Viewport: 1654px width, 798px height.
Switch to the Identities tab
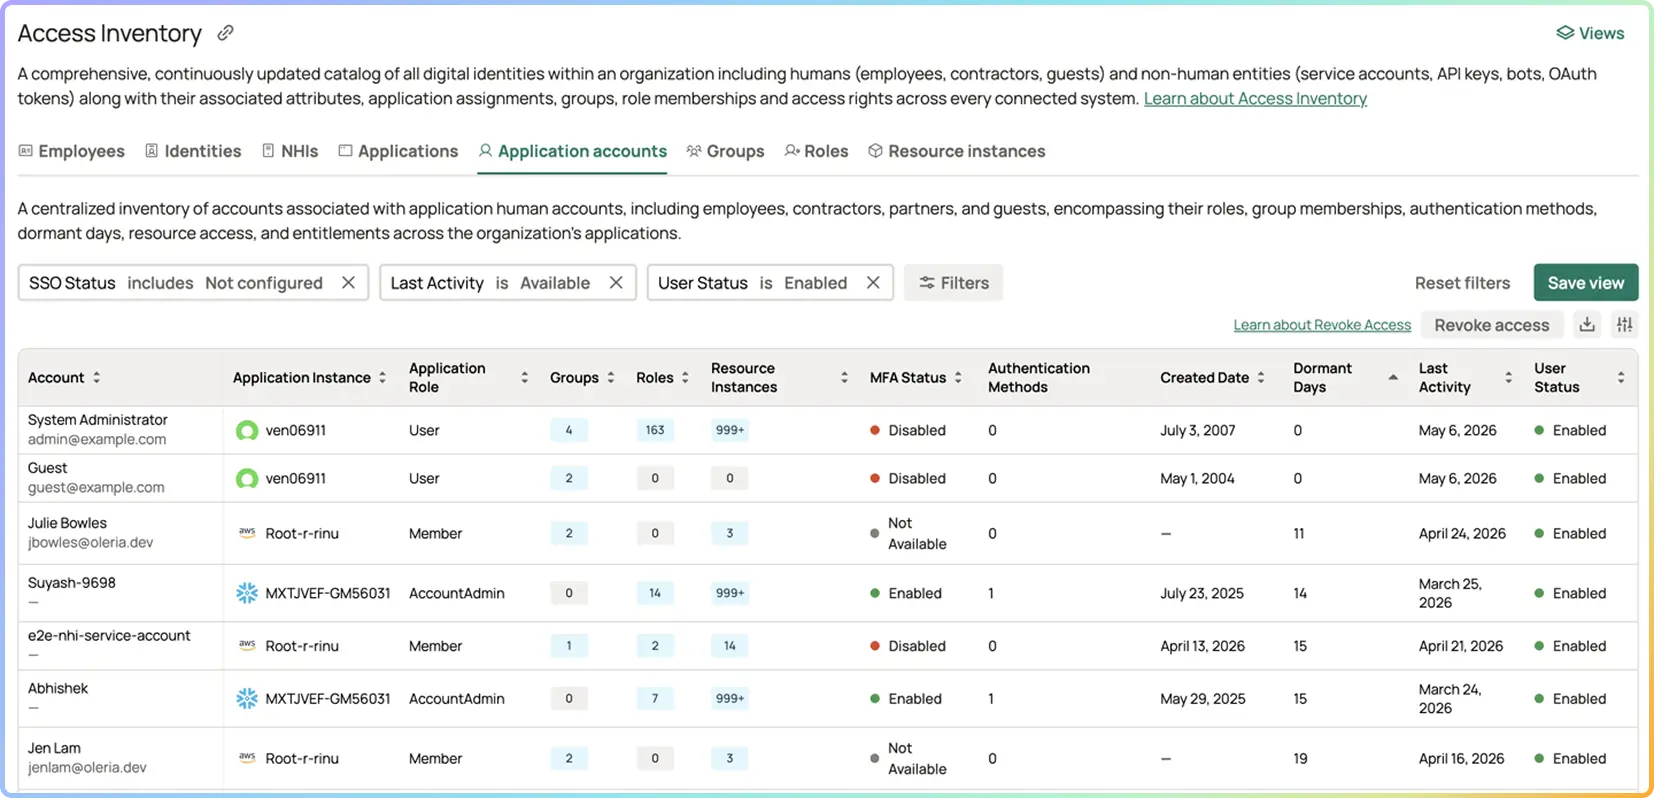click(193, 151)
